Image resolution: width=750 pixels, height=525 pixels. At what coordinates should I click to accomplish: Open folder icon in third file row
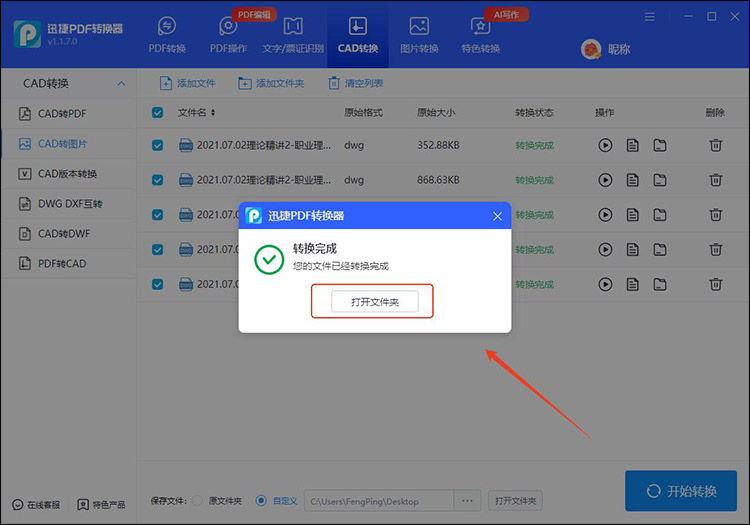pyautogui.click(x=660, y=215)
